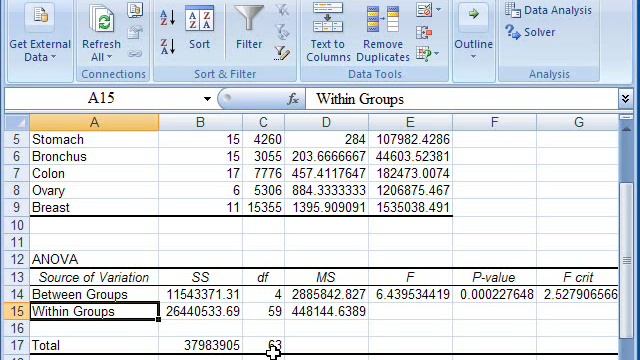
Task: Click Refresh All icon
Action: point(101,19)
